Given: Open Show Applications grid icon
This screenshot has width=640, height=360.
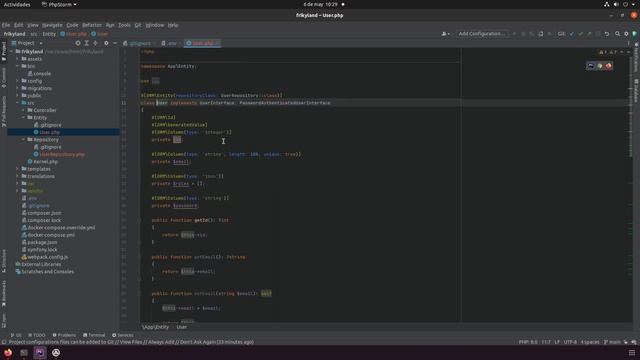Looking at the screenshot, I should pyautogui.click(x=632, y=353).
